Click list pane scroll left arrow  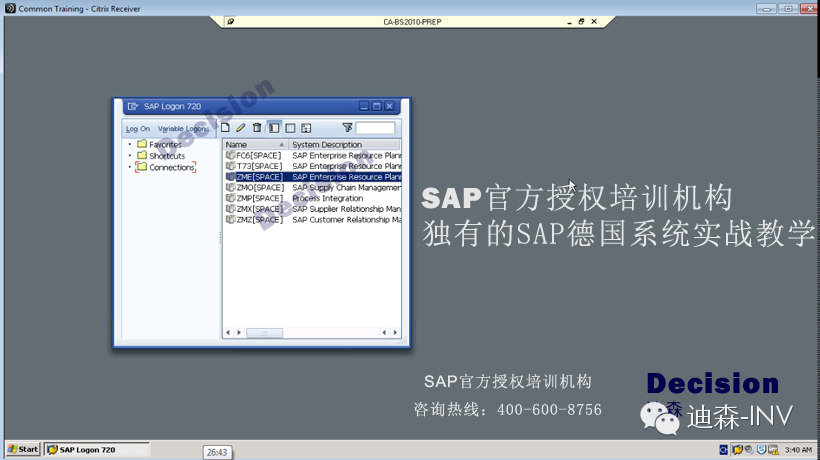(x=384, y=332)
